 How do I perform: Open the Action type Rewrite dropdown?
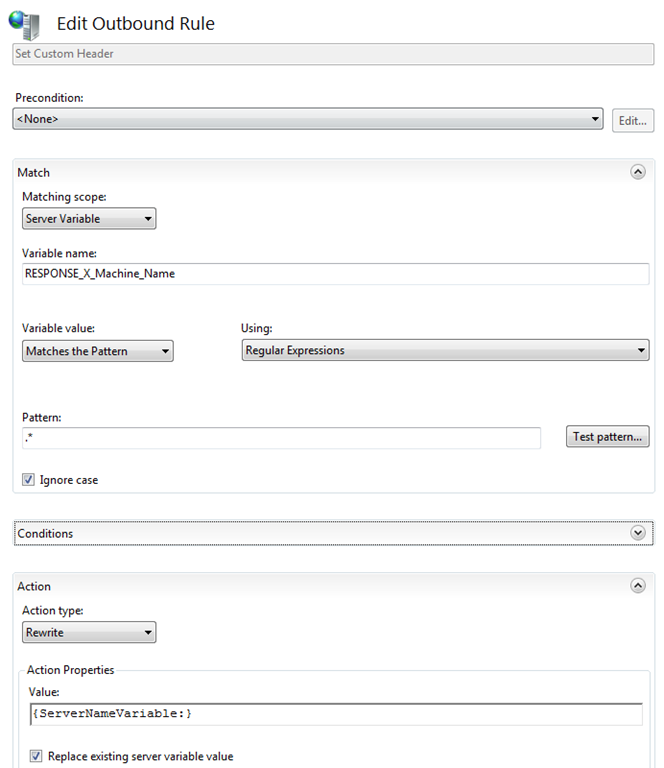89,632
